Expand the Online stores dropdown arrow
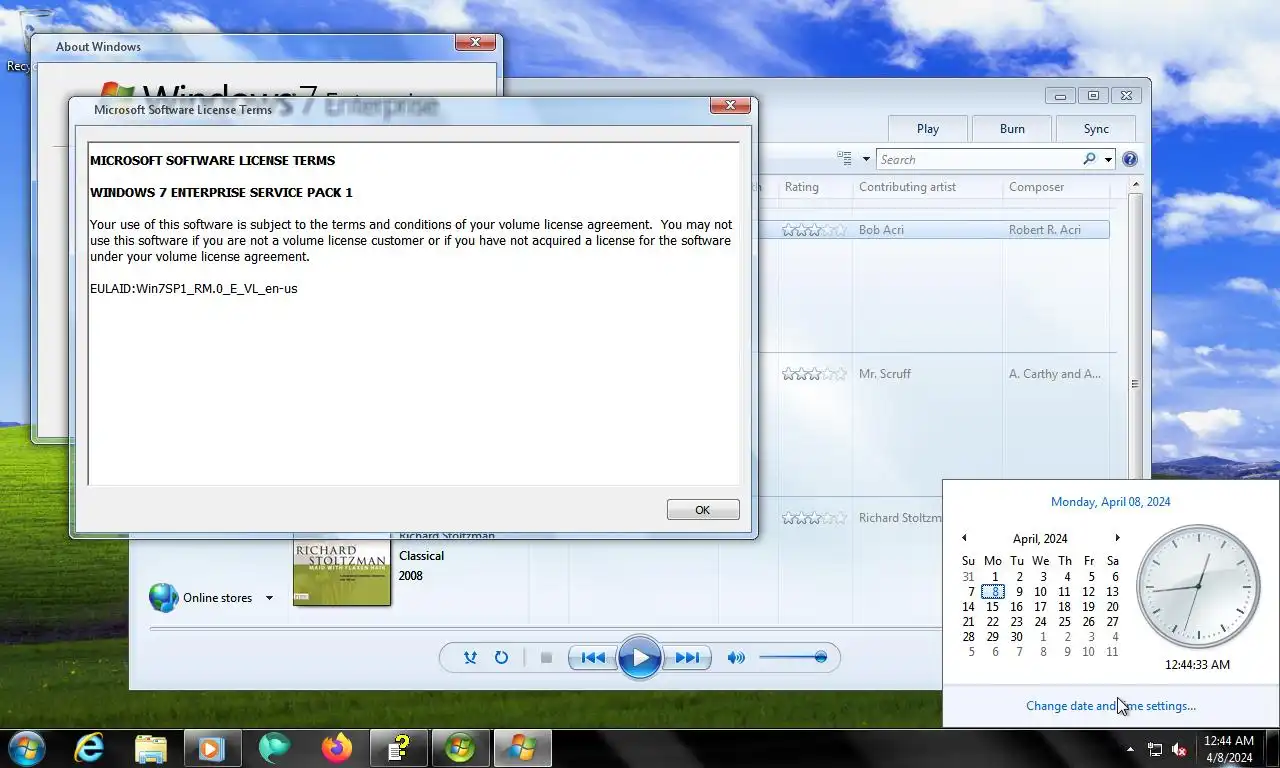The image size is (1280, 768). pyautogui.click(x=269, y=598)
